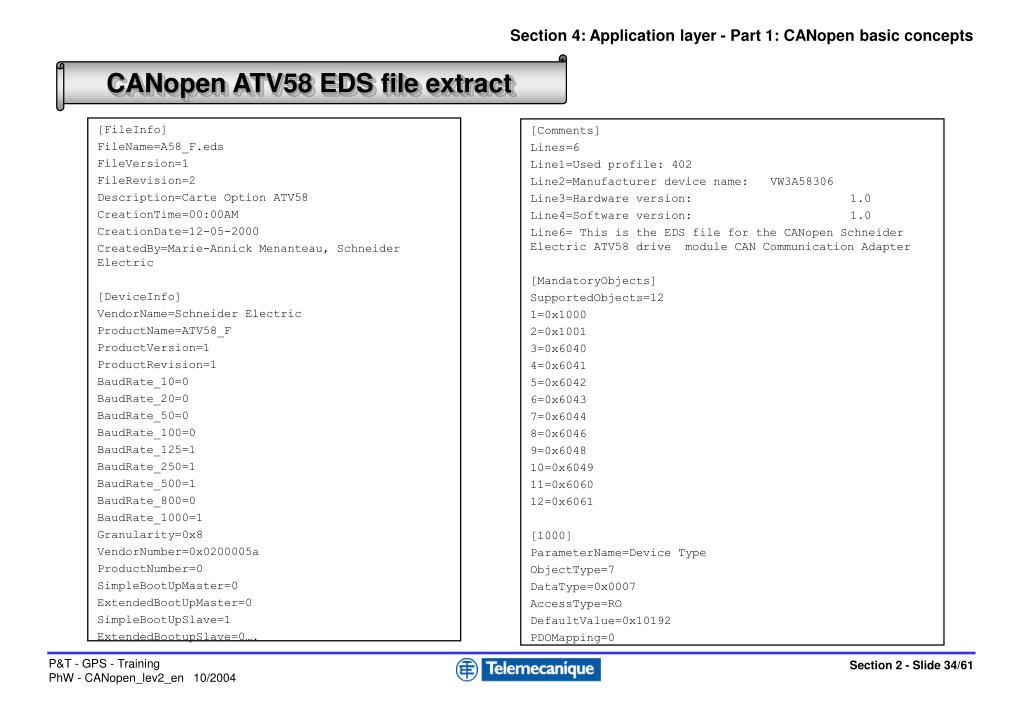Click the Telemecanique logo icon
The width and height of the screenshot is (1023, 708).
(x=467, y=670)
